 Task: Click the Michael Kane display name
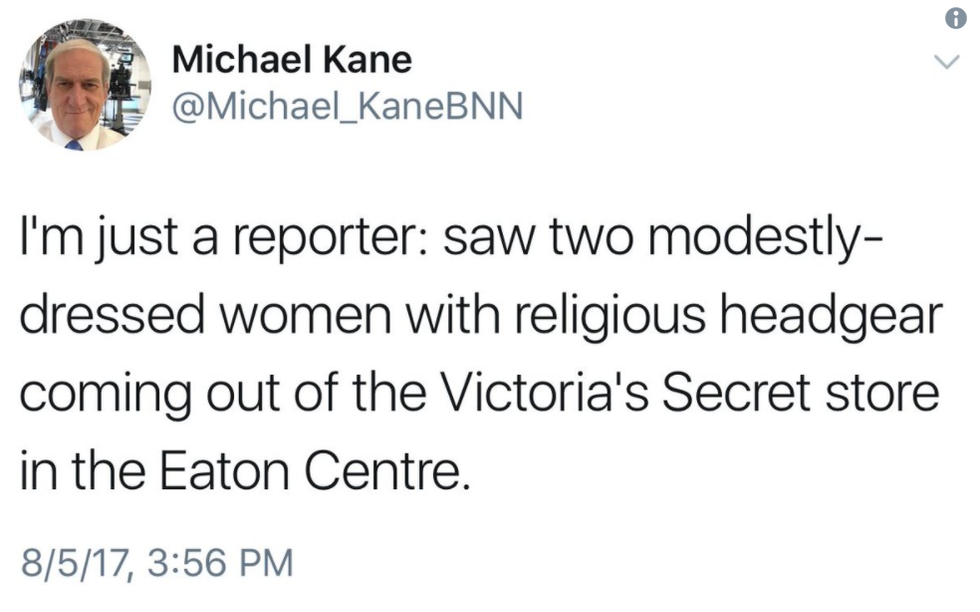click(291, 60)
